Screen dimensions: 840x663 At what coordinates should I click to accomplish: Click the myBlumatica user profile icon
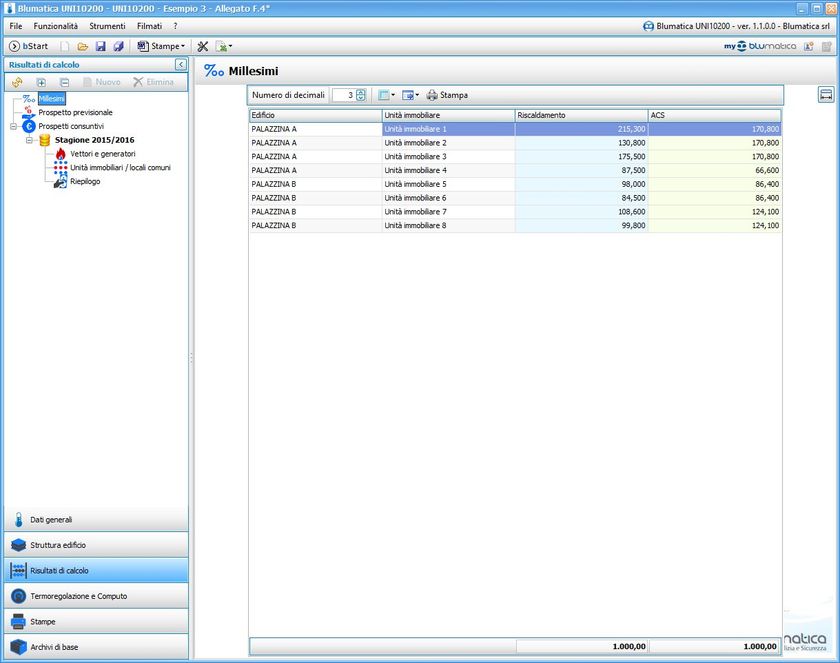[807, 46]
